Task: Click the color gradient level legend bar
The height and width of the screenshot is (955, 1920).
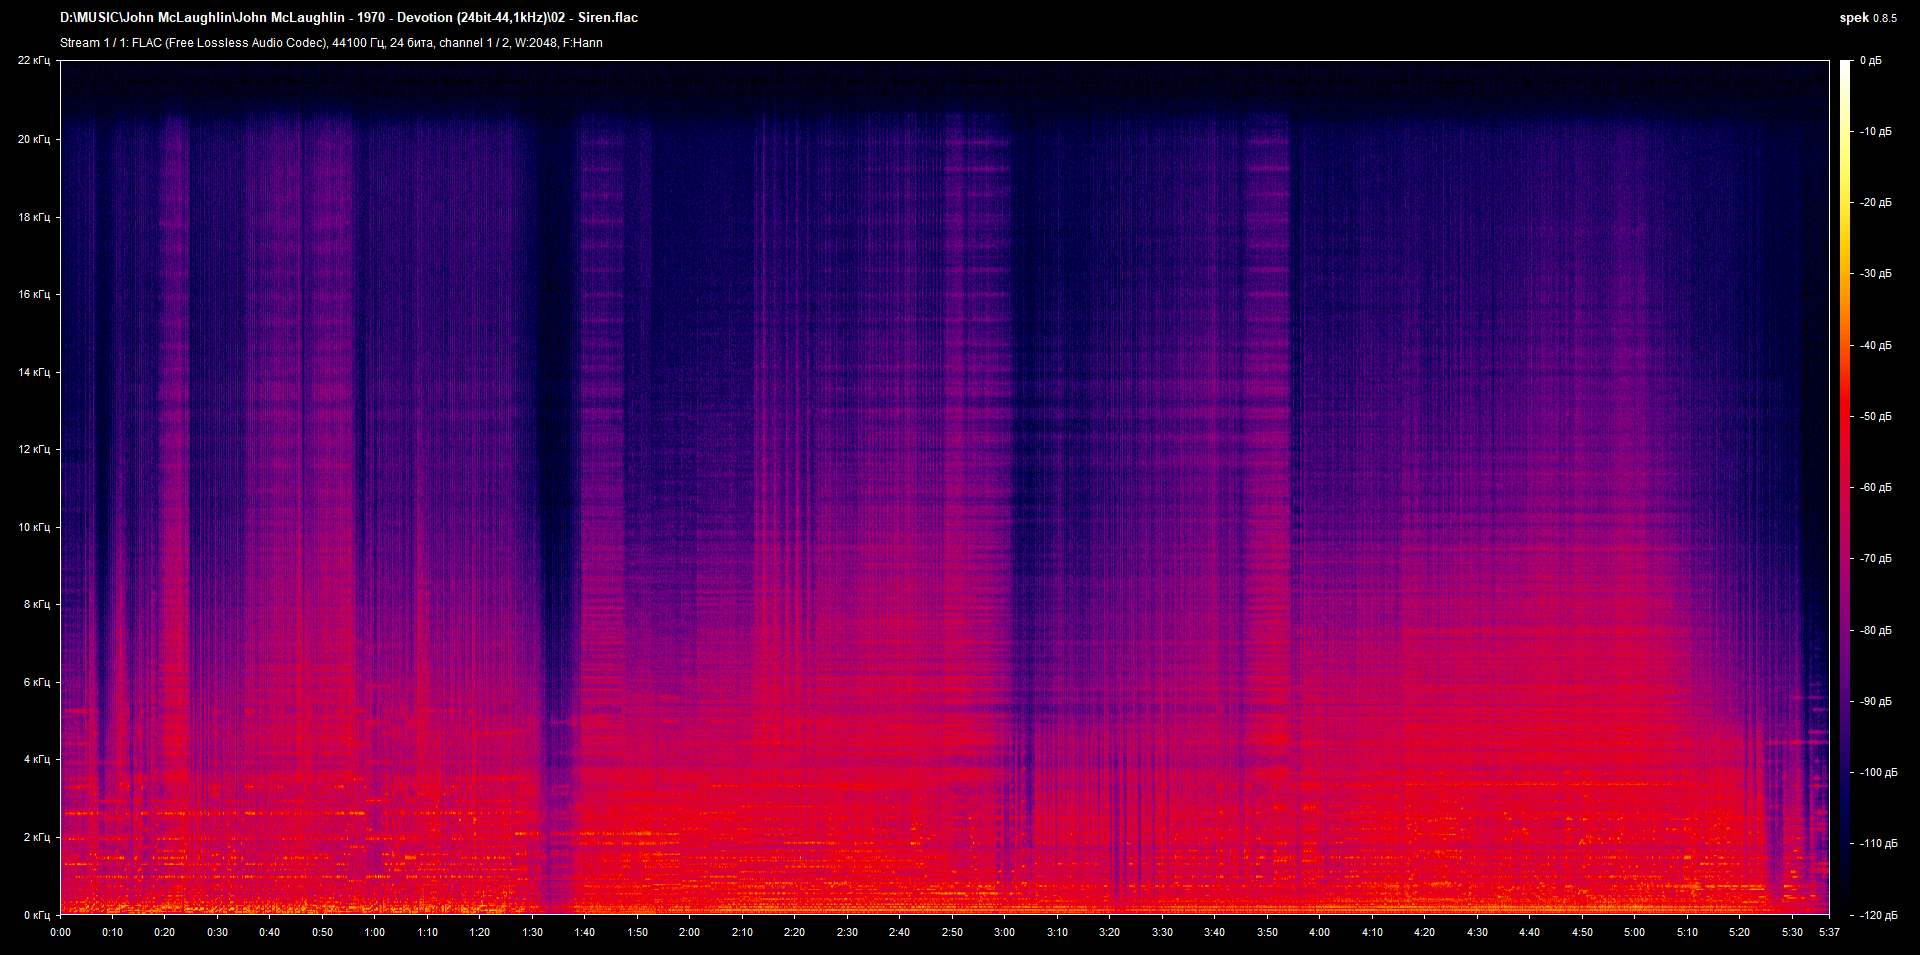Action: (1845, 487)
